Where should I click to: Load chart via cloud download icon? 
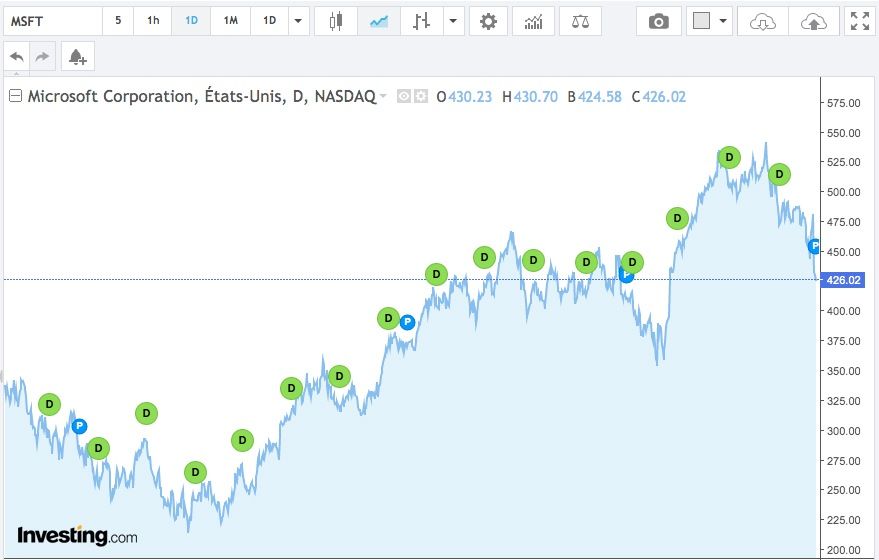[x=763, y=21]
